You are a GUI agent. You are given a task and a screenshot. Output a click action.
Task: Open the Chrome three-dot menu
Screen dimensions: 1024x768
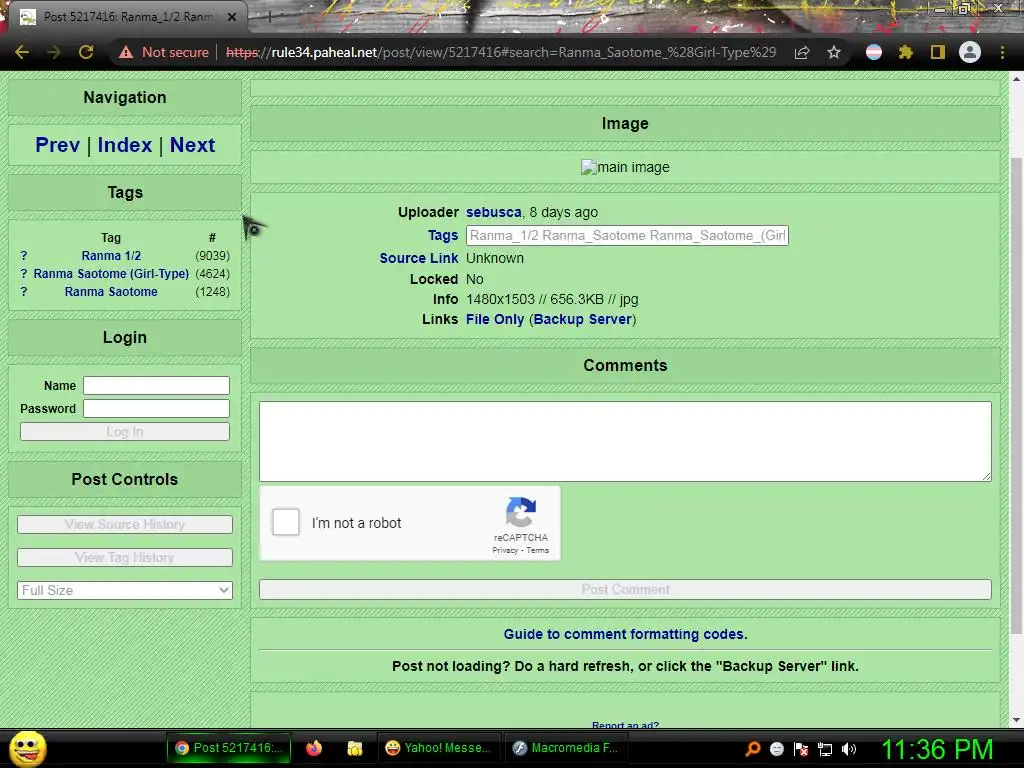[1002, 52]
